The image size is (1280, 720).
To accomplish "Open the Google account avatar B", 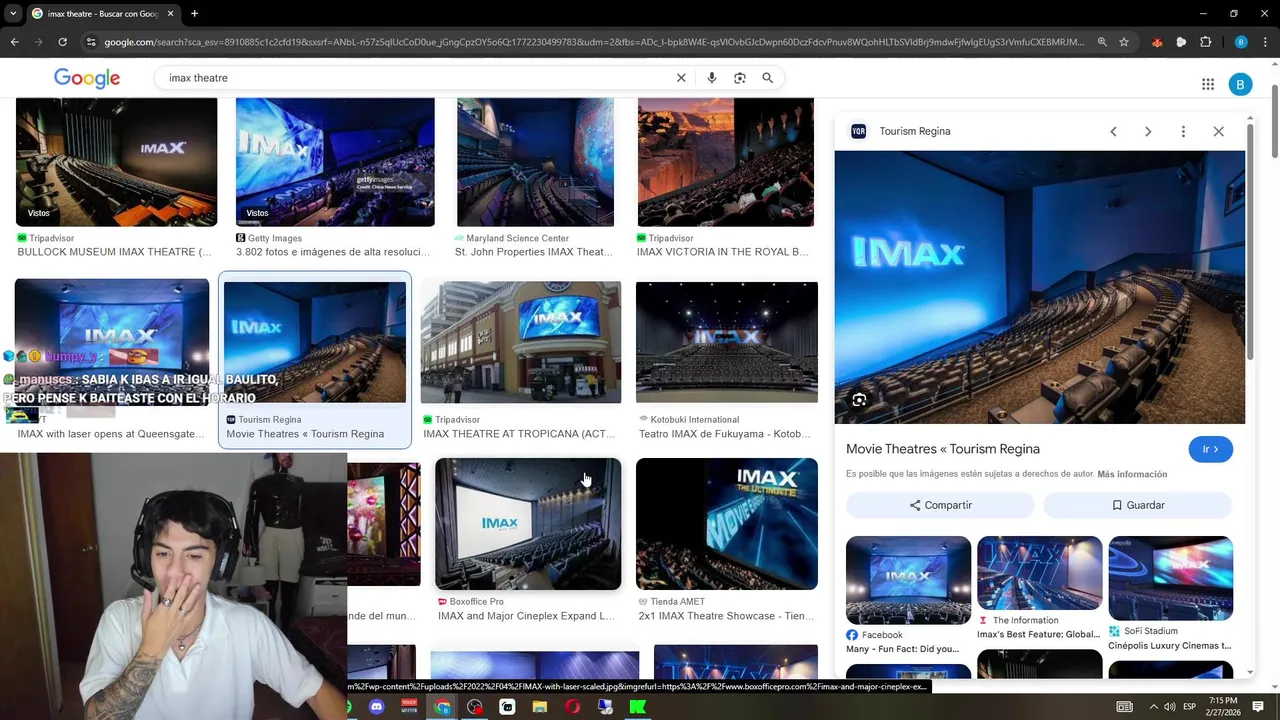I will [1240, 85].
